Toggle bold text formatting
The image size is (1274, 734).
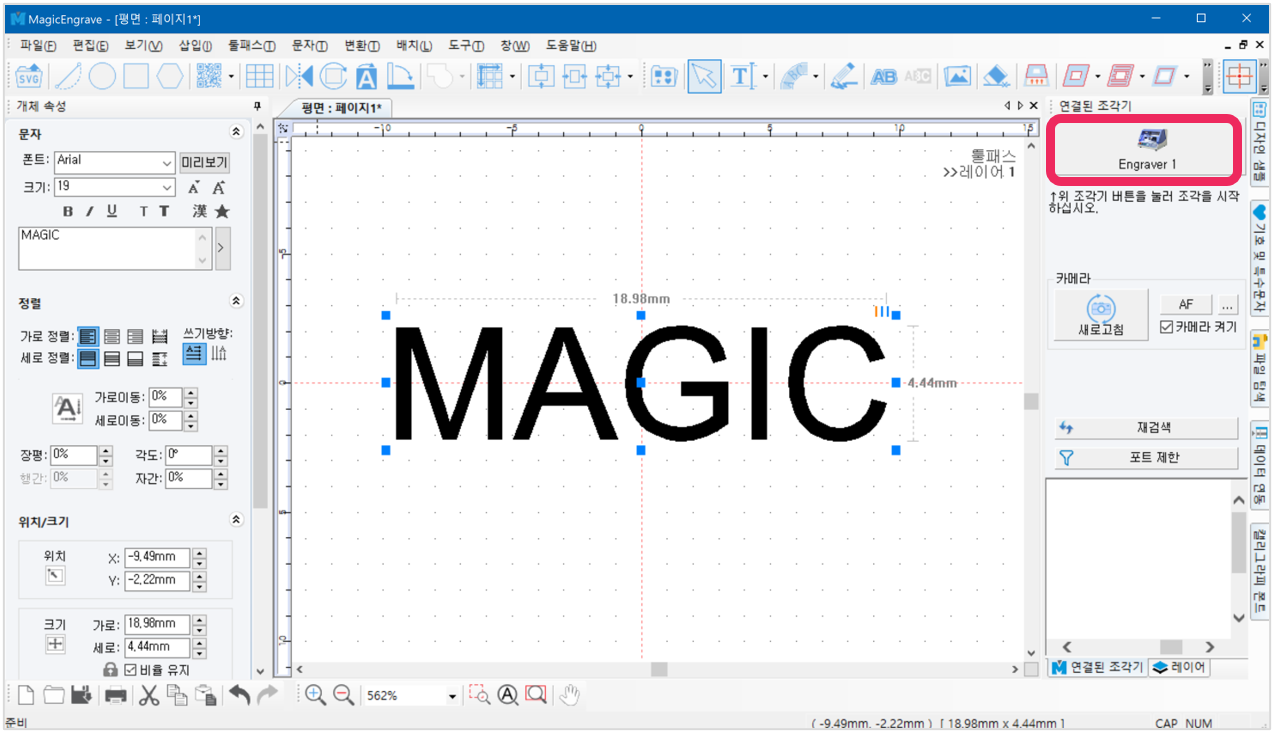tap(68, 211)
